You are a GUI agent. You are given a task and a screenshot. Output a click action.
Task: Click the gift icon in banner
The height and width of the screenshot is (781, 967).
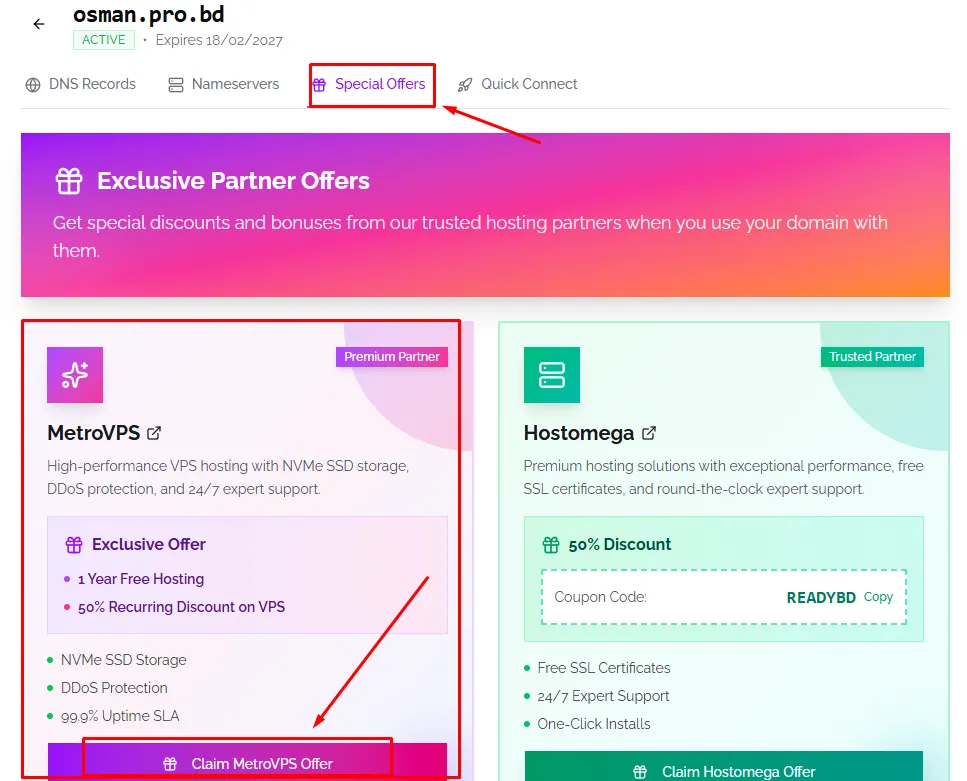[x=69, y=181]
